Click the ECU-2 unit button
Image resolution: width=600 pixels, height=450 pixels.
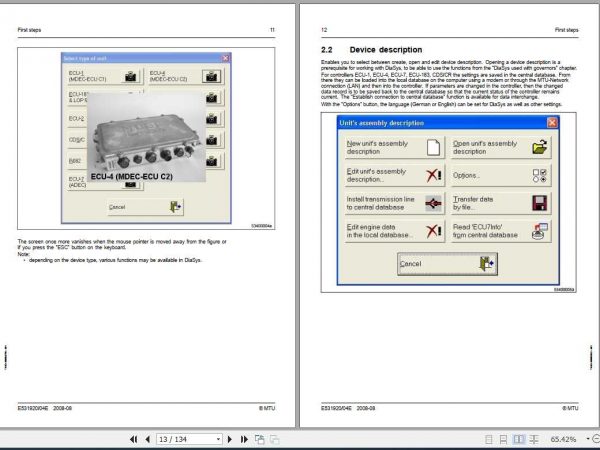(77, 119)
